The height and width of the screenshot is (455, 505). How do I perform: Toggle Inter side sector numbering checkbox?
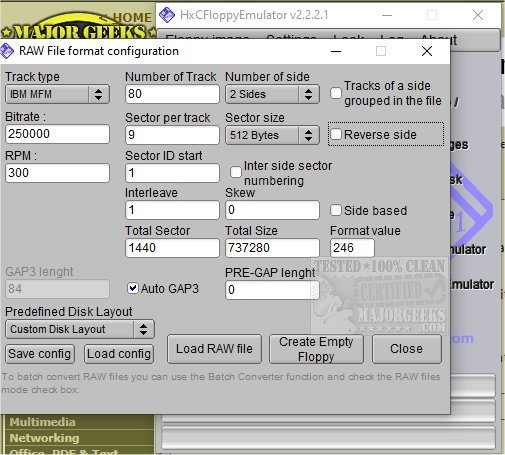236,172
